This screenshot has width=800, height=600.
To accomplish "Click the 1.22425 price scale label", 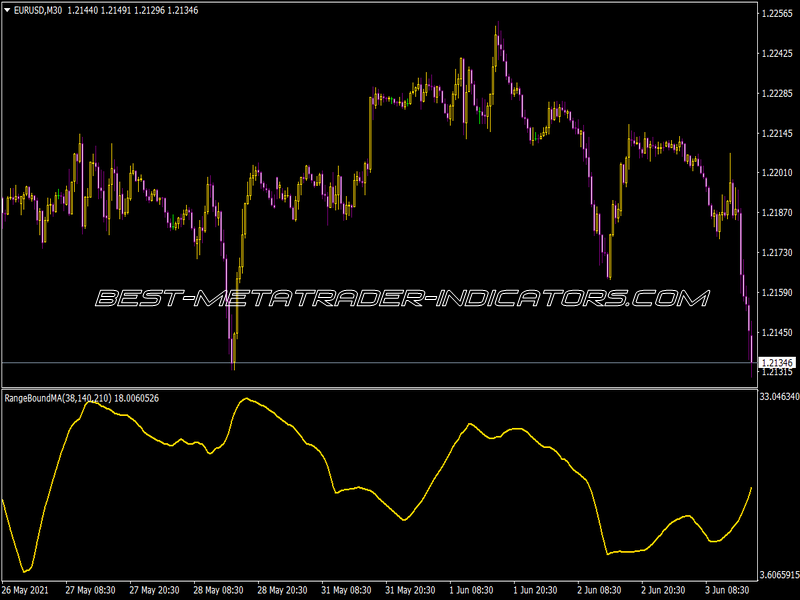I will pyautogui.click(x=777, y=54).
